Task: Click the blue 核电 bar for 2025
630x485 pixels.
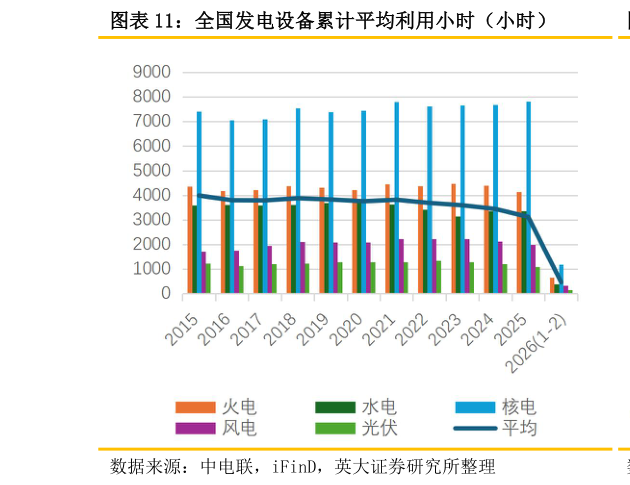Action: [x=528, y=197]
